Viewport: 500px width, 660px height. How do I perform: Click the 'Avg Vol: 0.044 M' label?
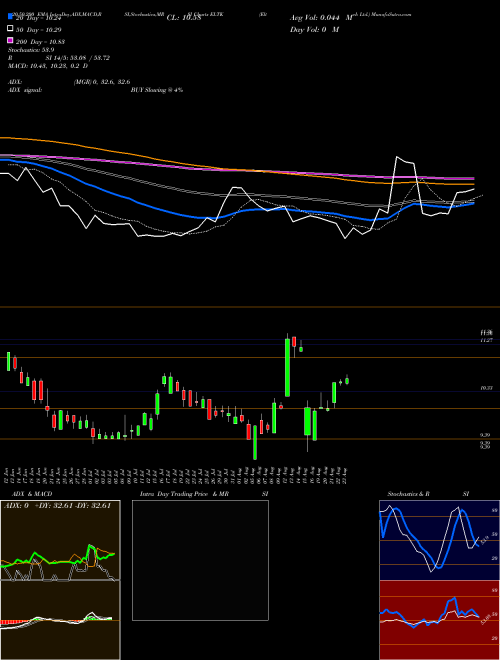pyautogui.click(x=321, y=18)
